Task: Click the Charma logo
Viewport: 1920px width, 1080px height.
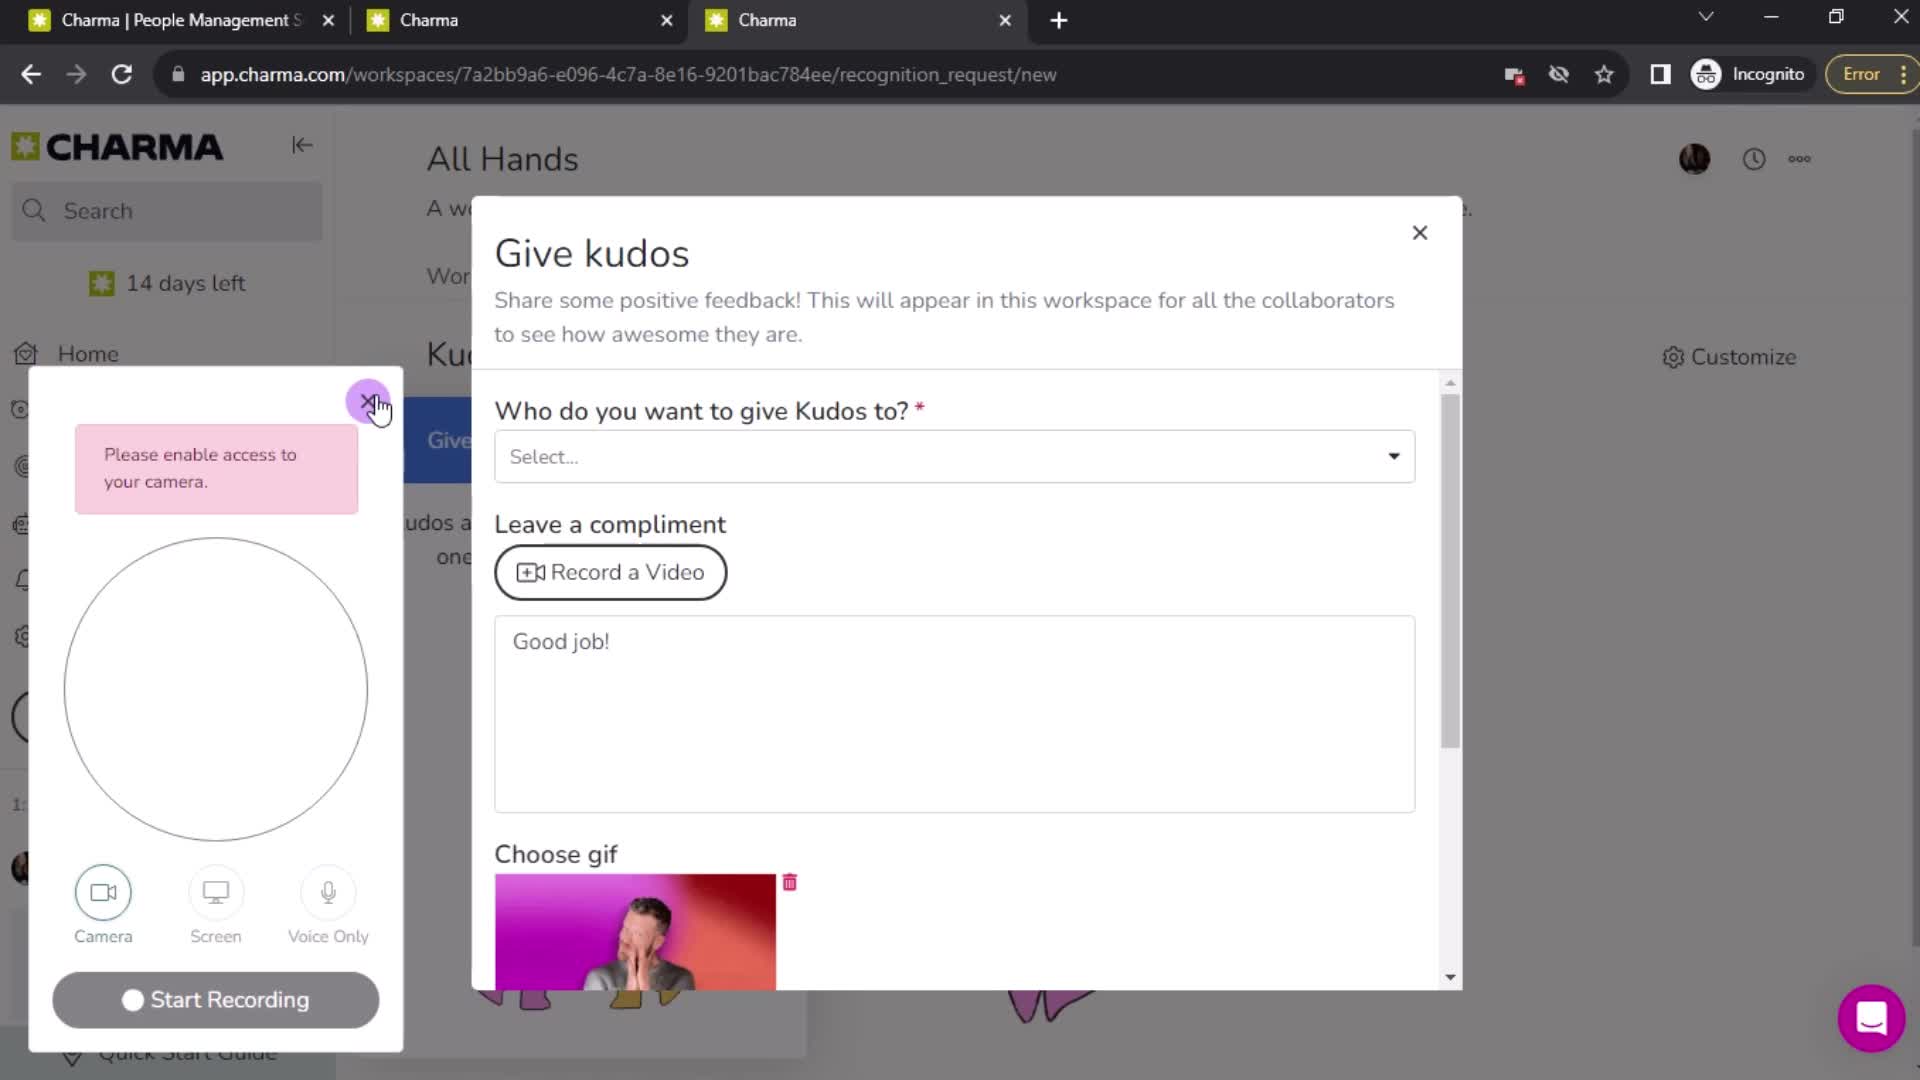Action: click(117, 147)
